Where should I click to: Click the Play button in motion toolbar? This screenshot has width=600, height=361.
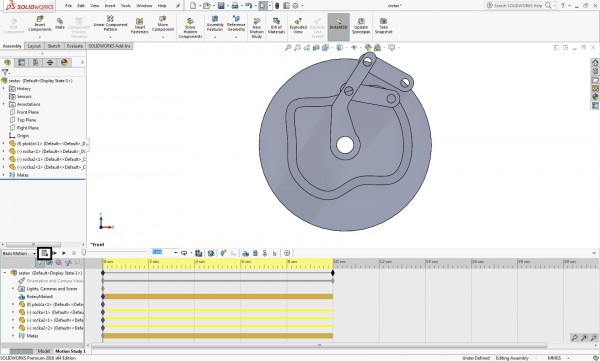pyautogui.click(x=64, y=253)
